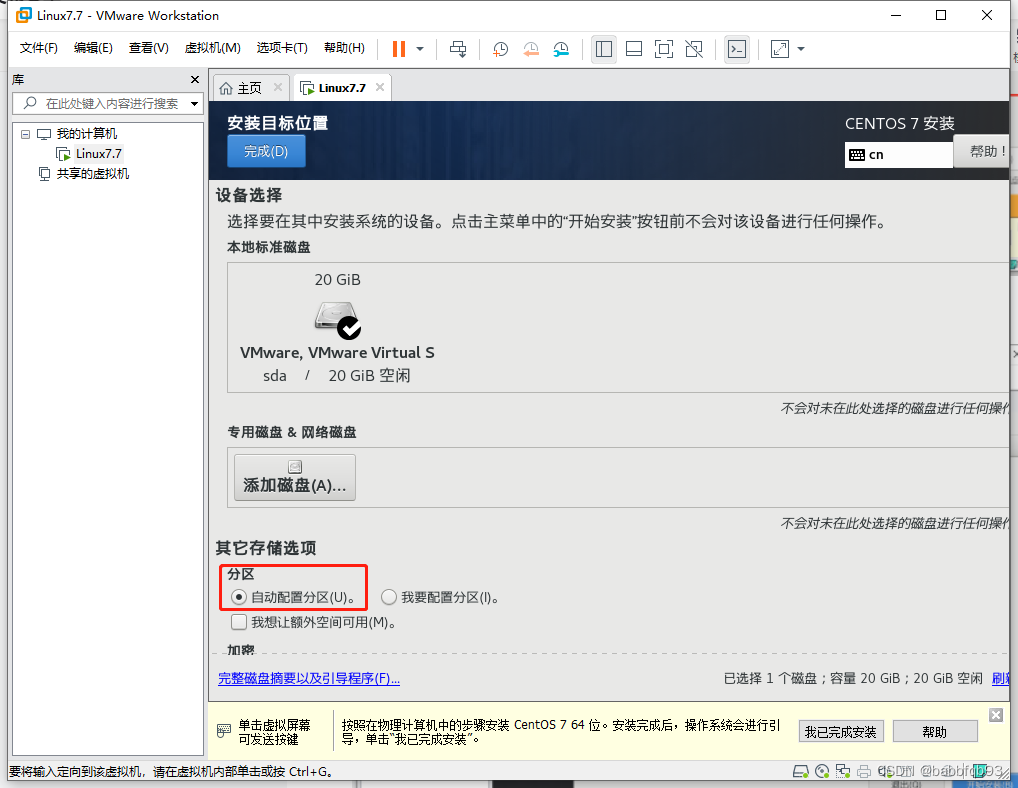Pause the virtual machine with the orange pause icon
The width and height of the screenshot is (1018, 788).
pos(399,49)
